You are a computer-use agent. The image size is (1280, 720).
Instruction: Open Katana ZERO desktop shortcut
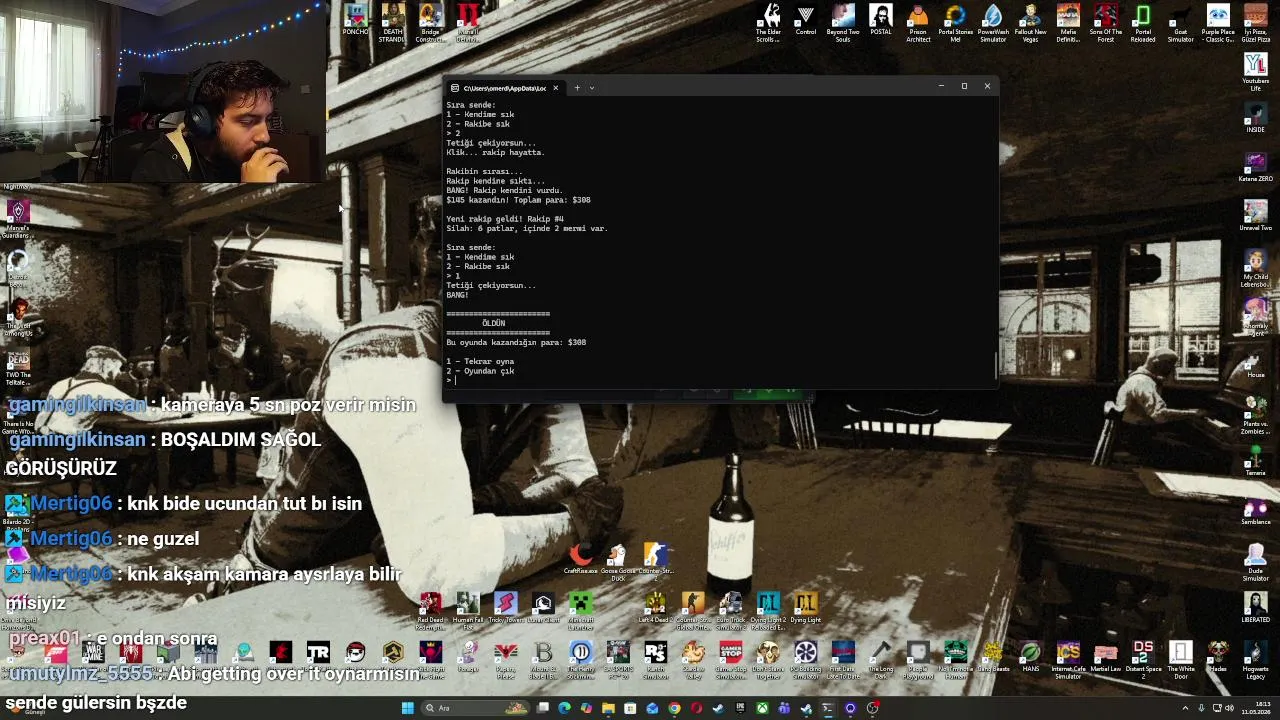coord(1255,167)
